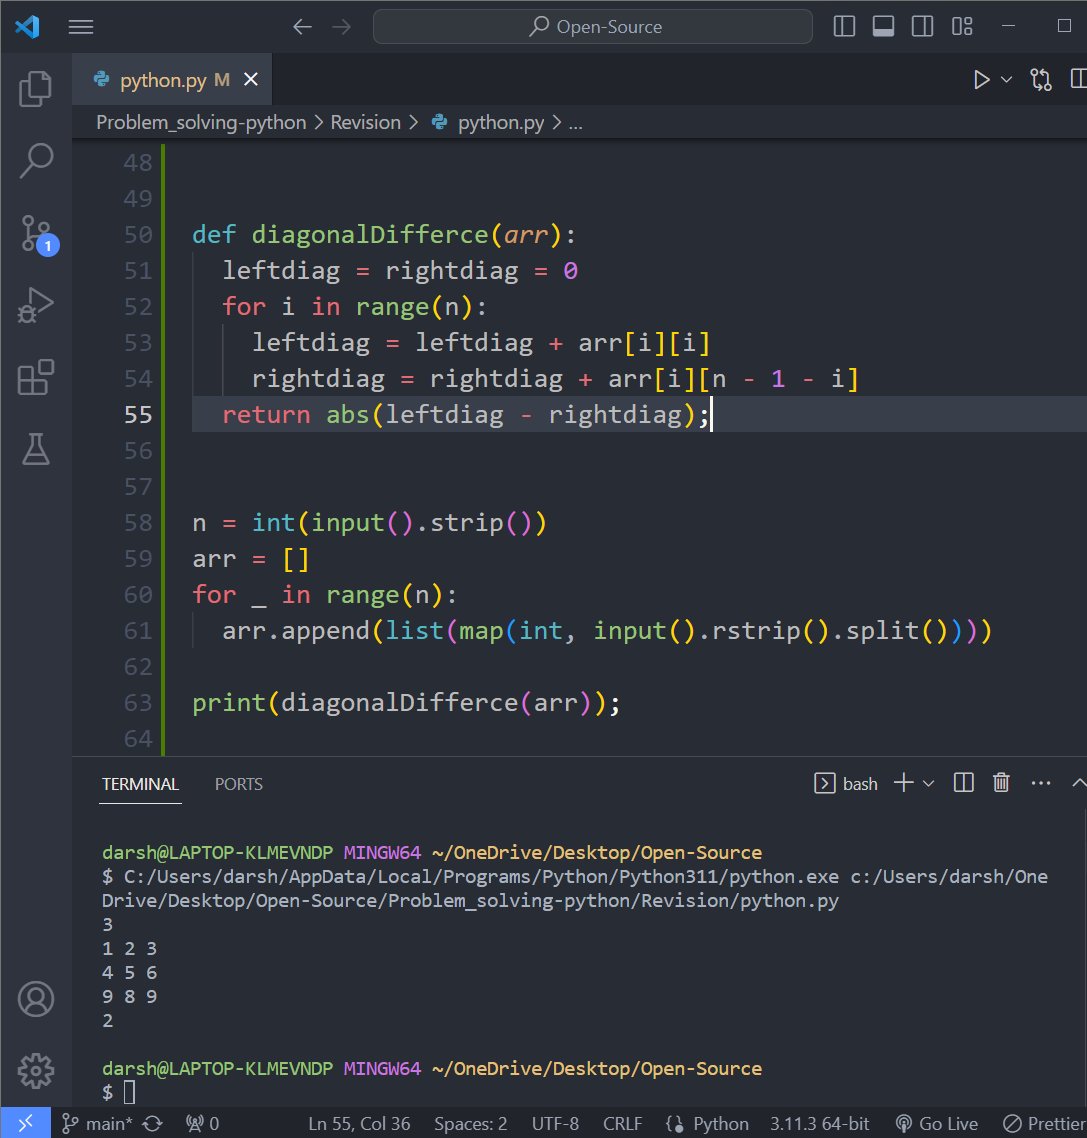Go back with the left arrow

tap(303, 27)
